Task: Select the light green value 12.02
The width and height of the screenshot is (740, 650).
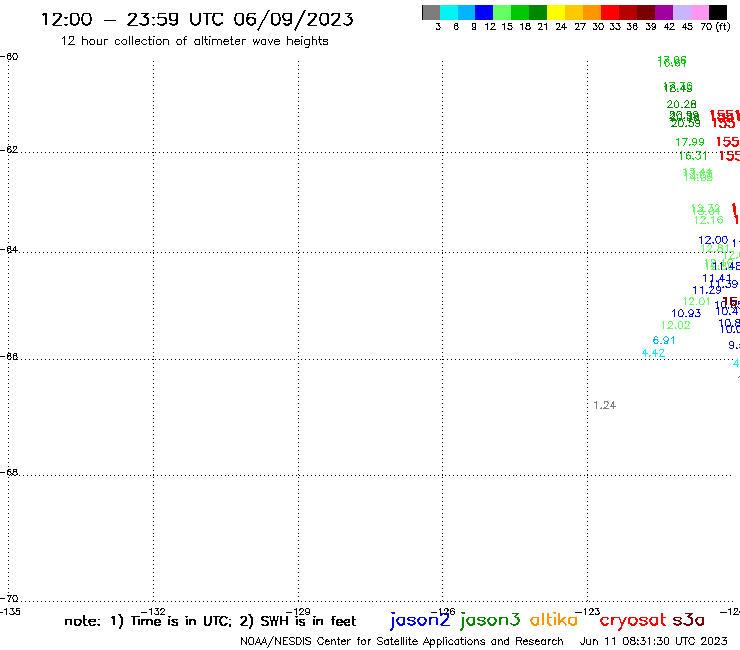Action: click(x=675, y=325)
